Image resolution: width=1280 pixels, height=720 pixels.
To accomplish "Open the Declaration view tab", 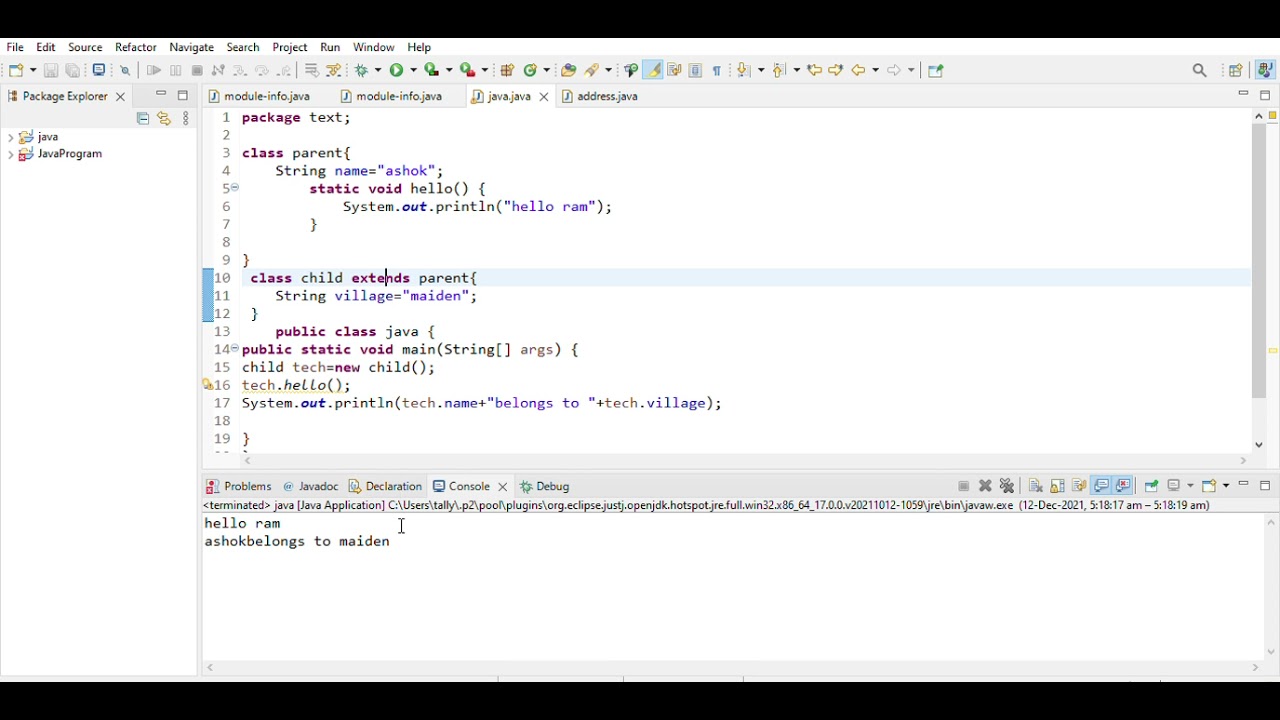I will coord(385,486).
